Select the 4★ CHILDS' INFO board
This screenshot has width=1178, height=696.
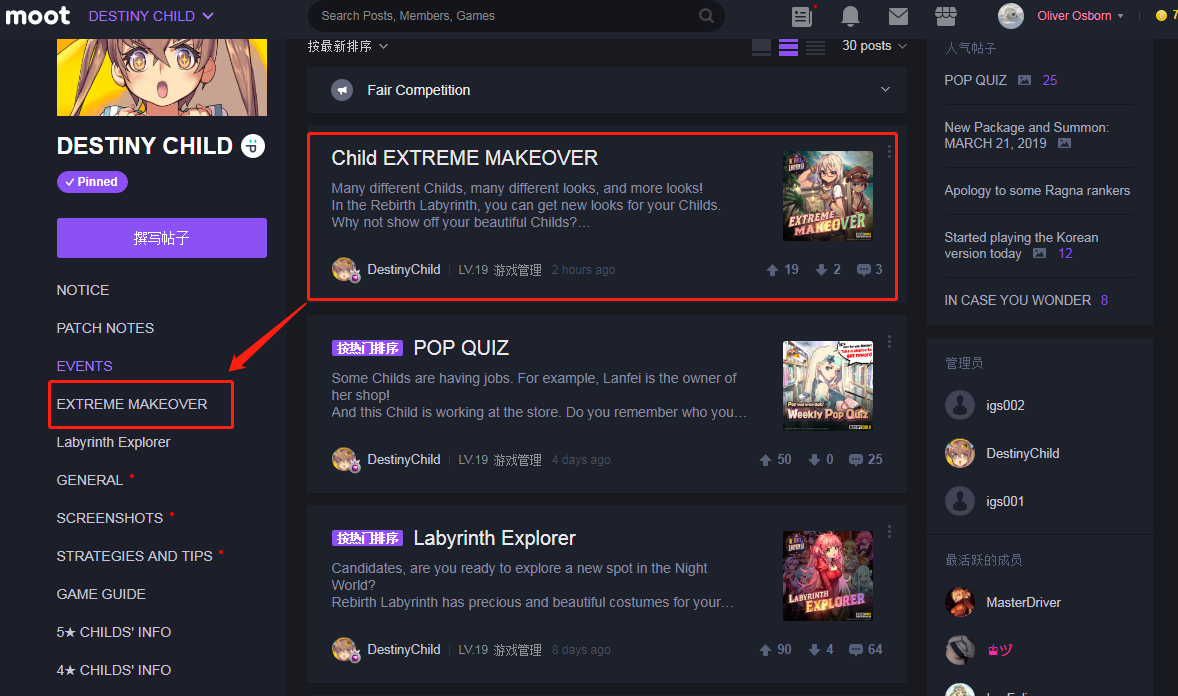coord(114,670)
